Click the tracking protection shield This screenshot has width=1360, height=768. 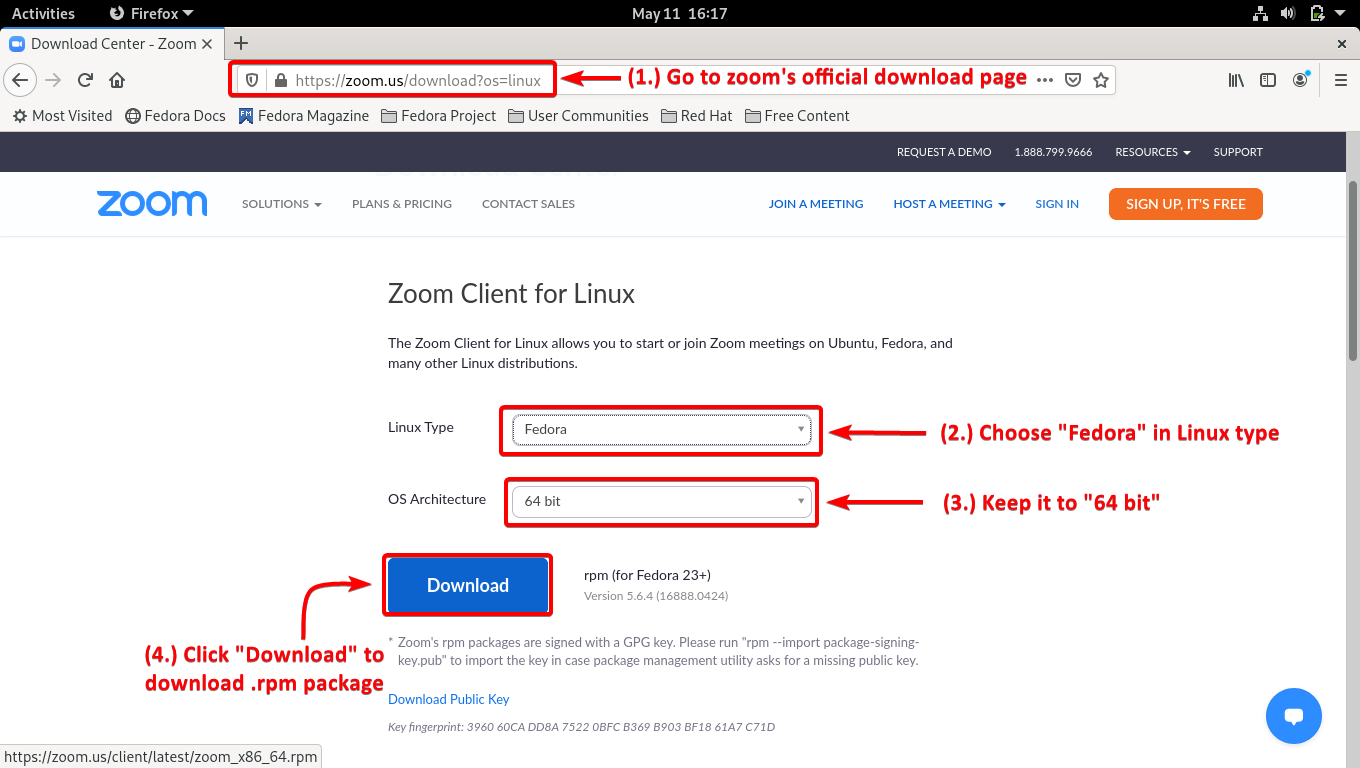(251, 79)
